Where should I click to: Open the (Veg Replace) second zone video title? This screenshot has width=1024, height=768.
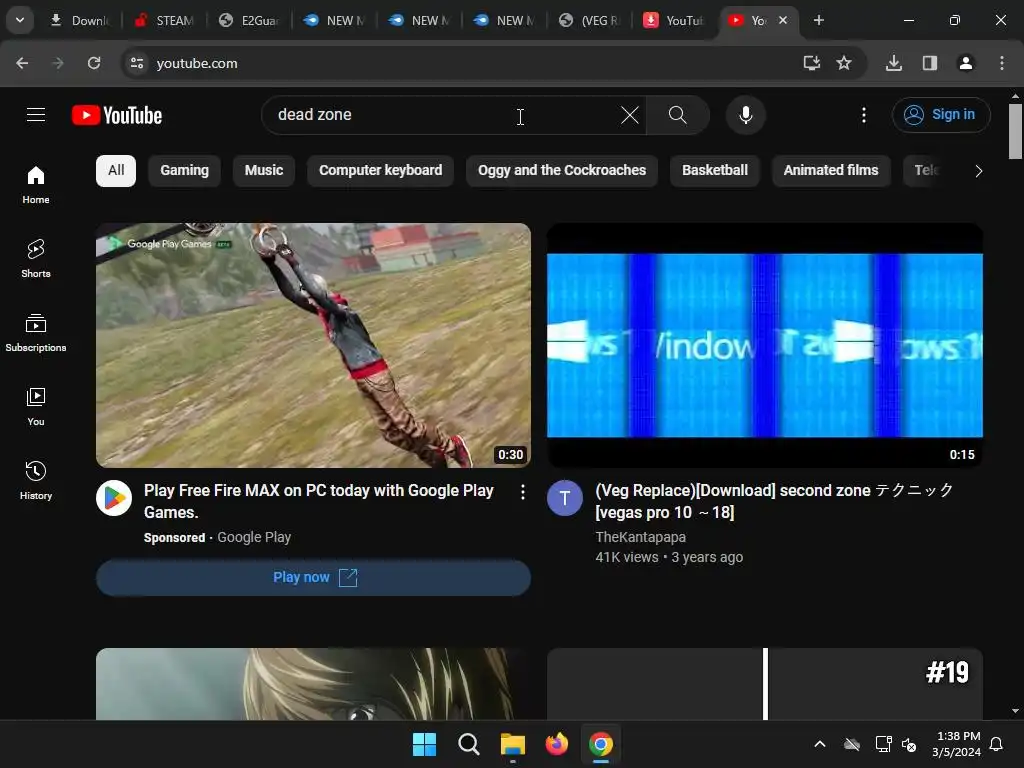[774, 502]
